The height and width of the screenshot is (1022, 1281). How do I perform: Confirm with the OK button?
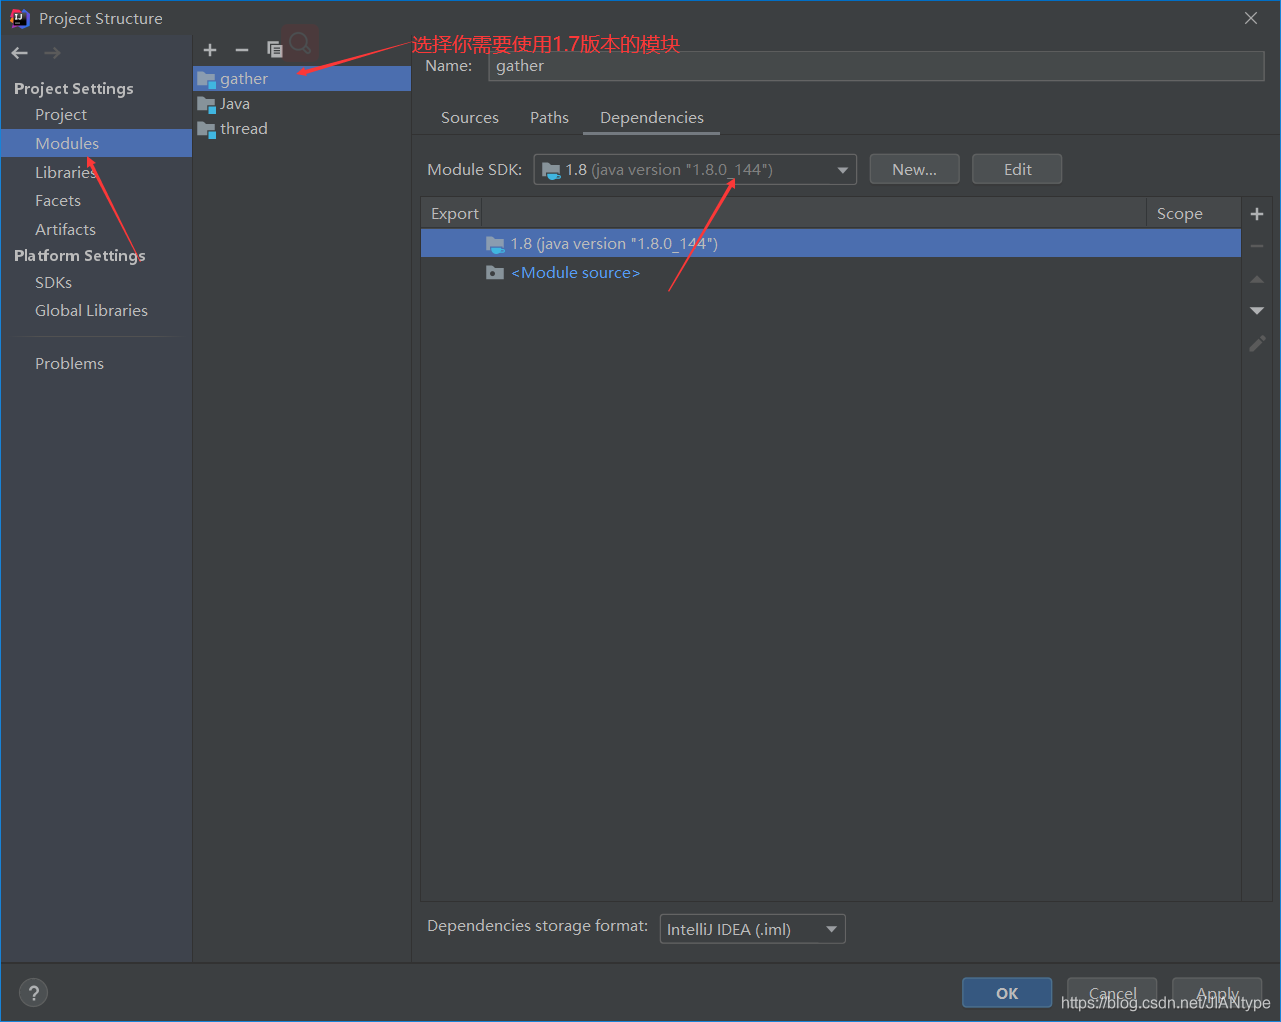[1007, 993]
